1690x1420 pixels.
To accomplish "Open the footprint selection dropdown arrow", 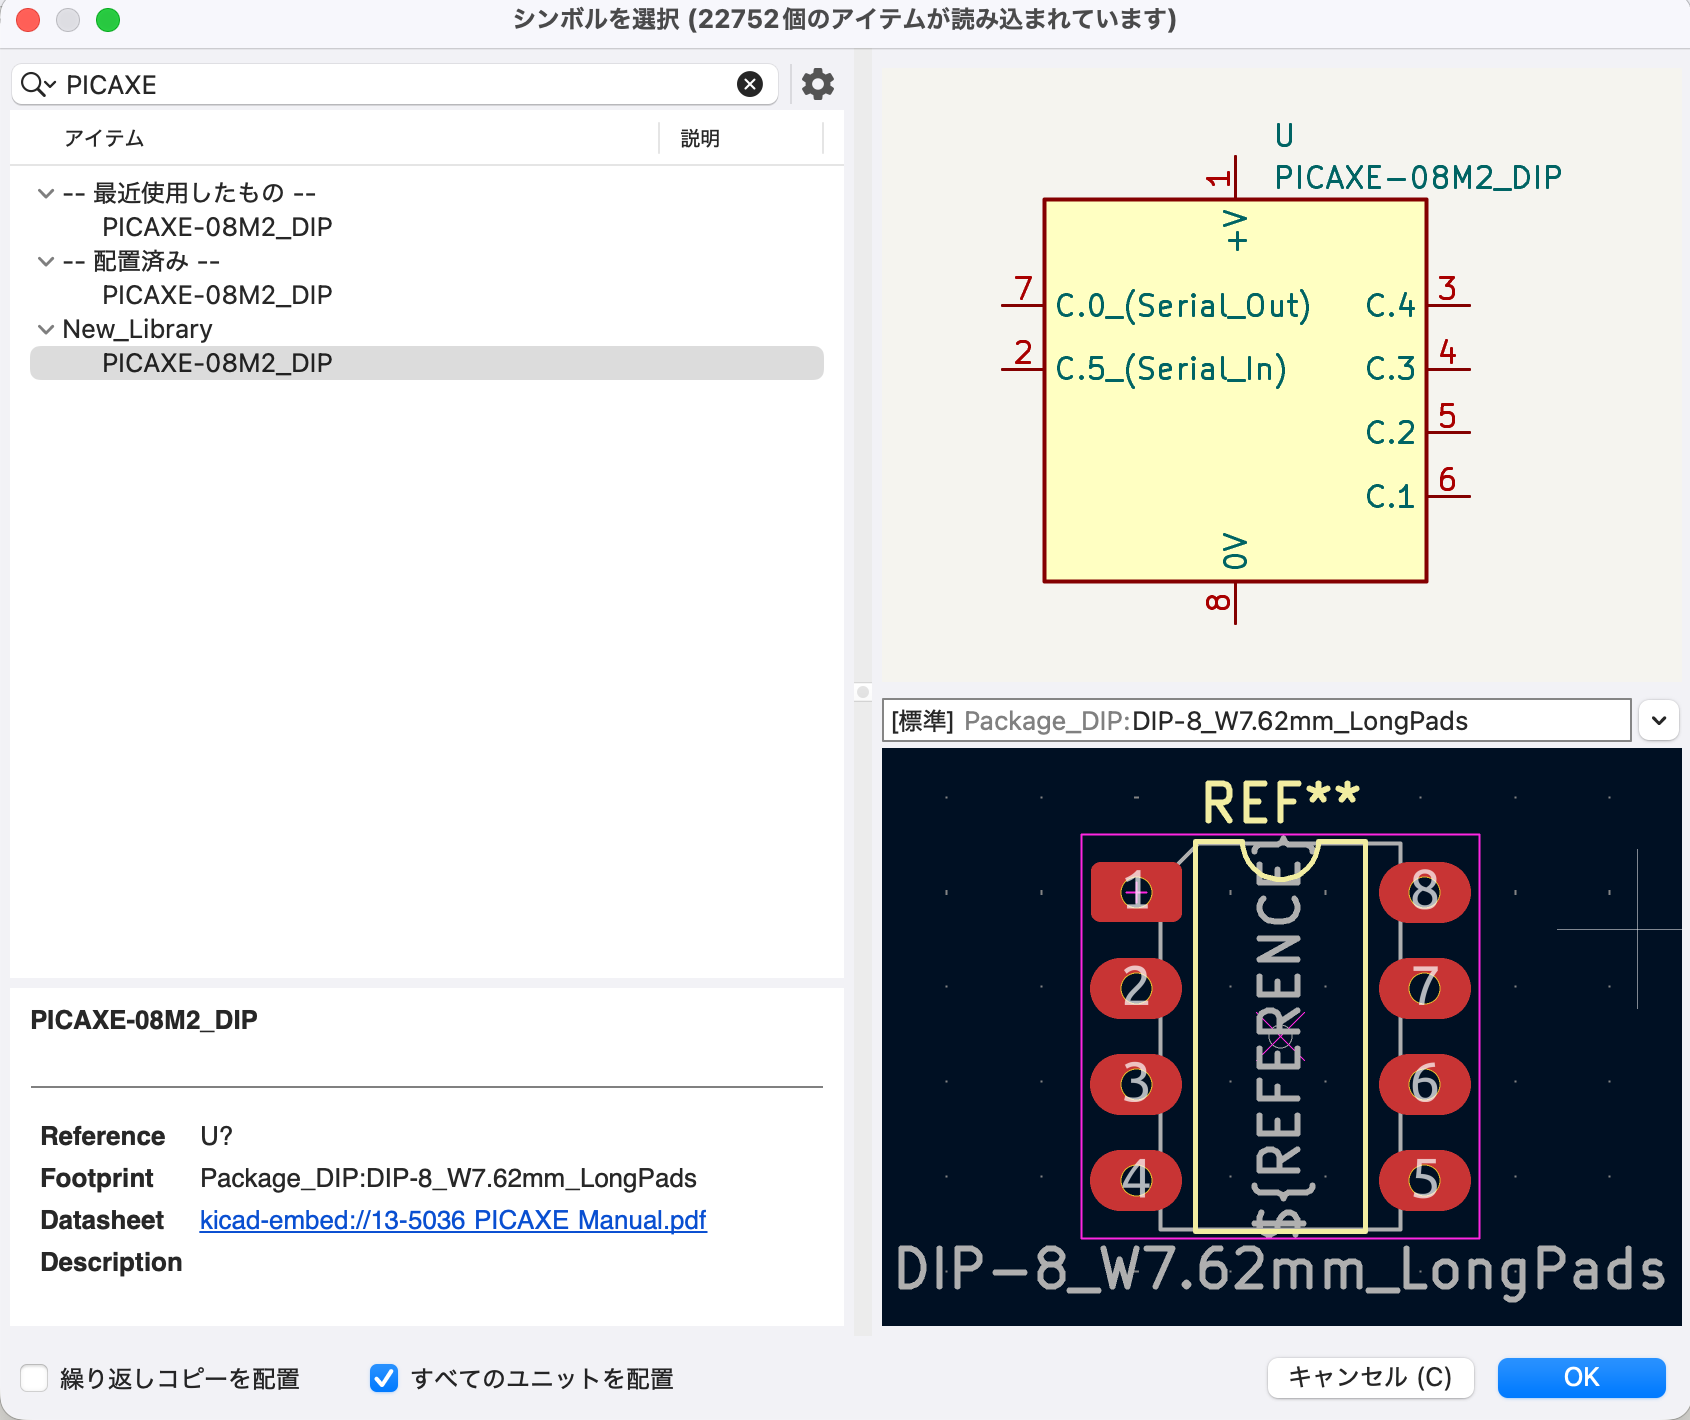I will (x=1659, y=720).
